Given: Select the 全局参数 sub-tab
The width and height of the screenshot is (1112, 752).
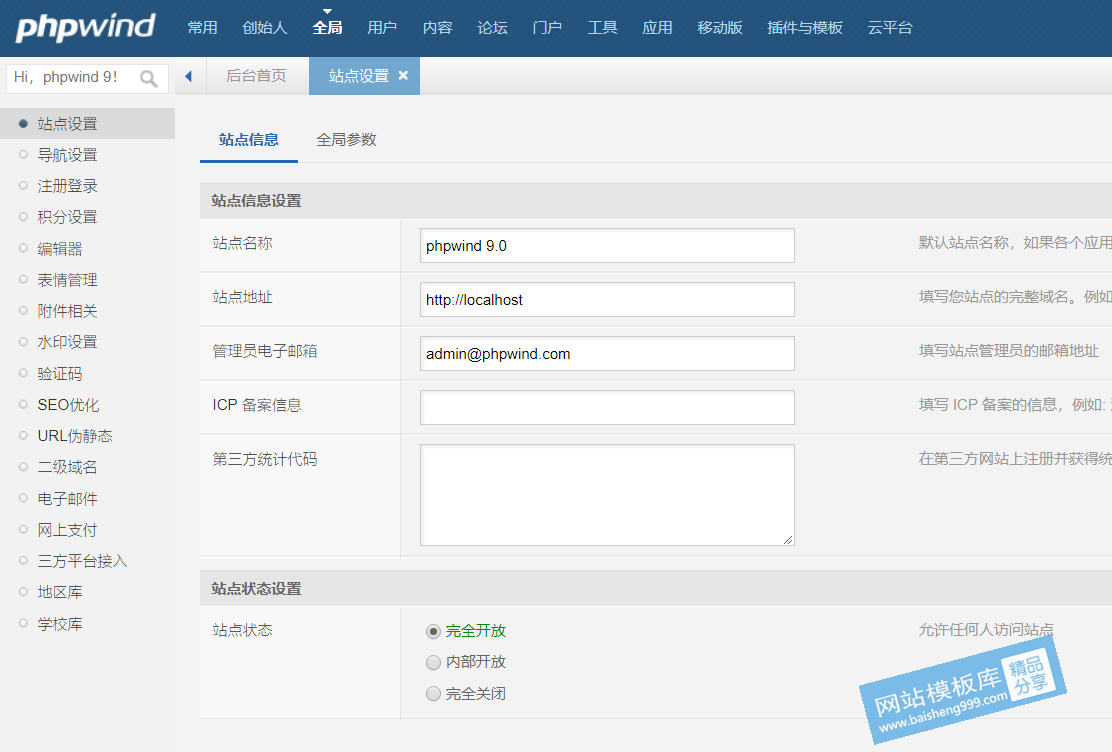Looking at the screenshot, I should coord(346,140).
